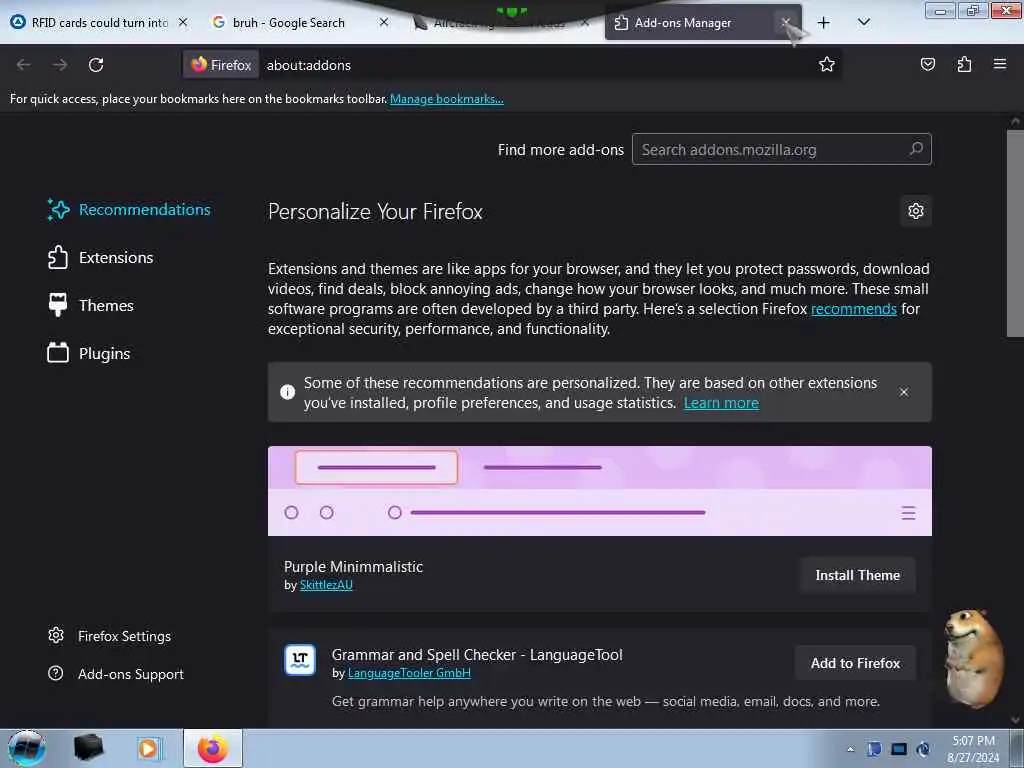Show hidden system tray icons
Screen dimensions: 1024x768
[x=850, y=749]
